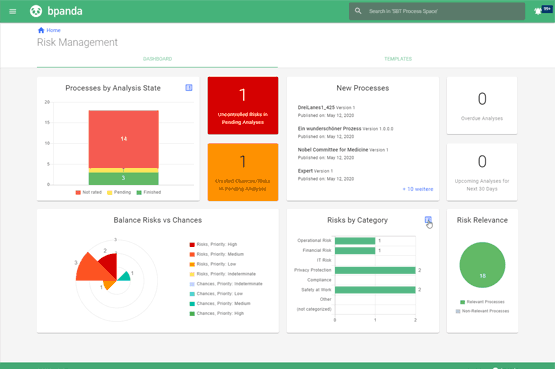
Task: Click the green Risk Relevance pie labeled 18
Action: 482,265
